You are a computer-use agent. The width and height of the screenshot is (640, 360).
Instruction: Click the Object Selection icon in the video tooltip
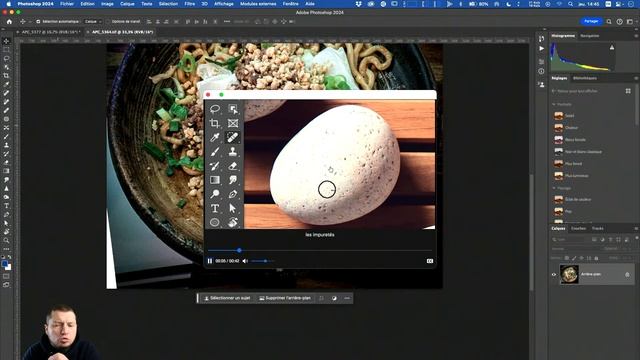coord(233,109)
